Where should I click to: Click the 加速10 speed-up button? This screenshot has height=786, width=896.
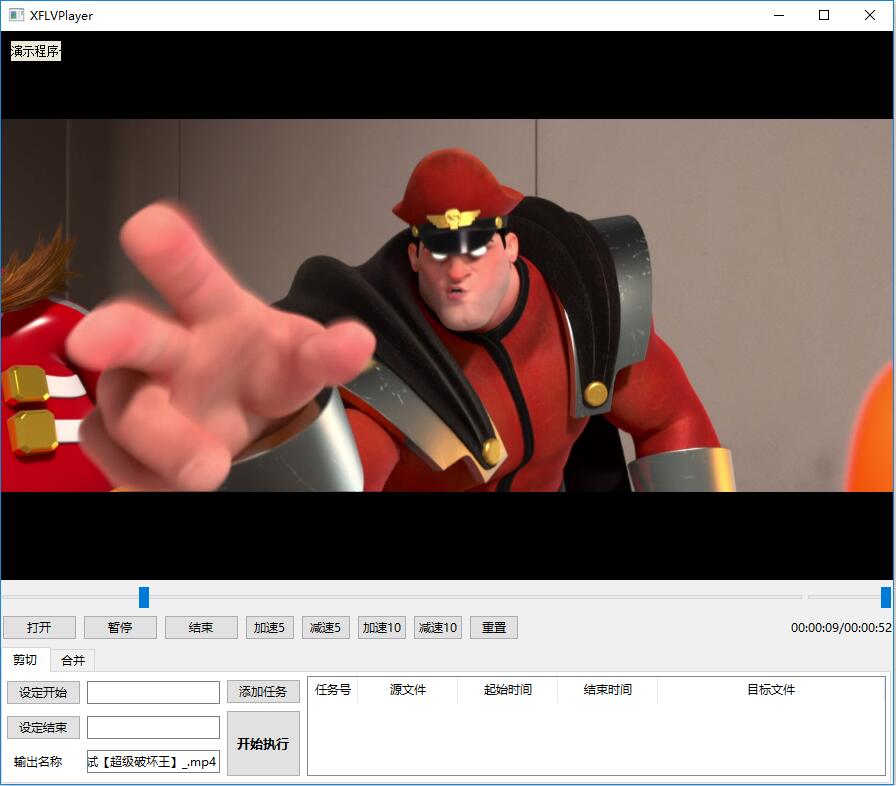(382, 628)
